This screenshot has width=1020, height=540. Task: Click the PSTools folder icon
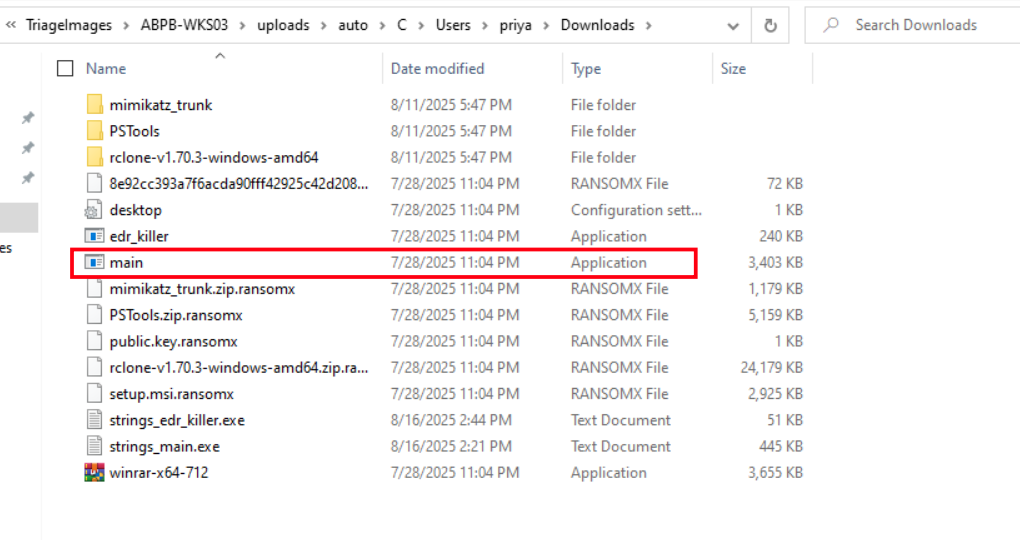95,131
